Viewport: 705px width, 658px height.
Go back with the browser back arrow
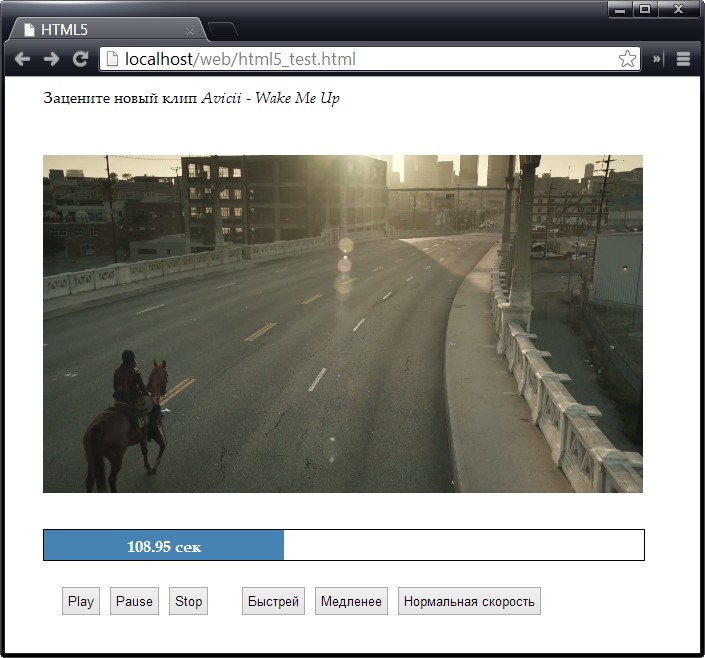pos(22,59)
